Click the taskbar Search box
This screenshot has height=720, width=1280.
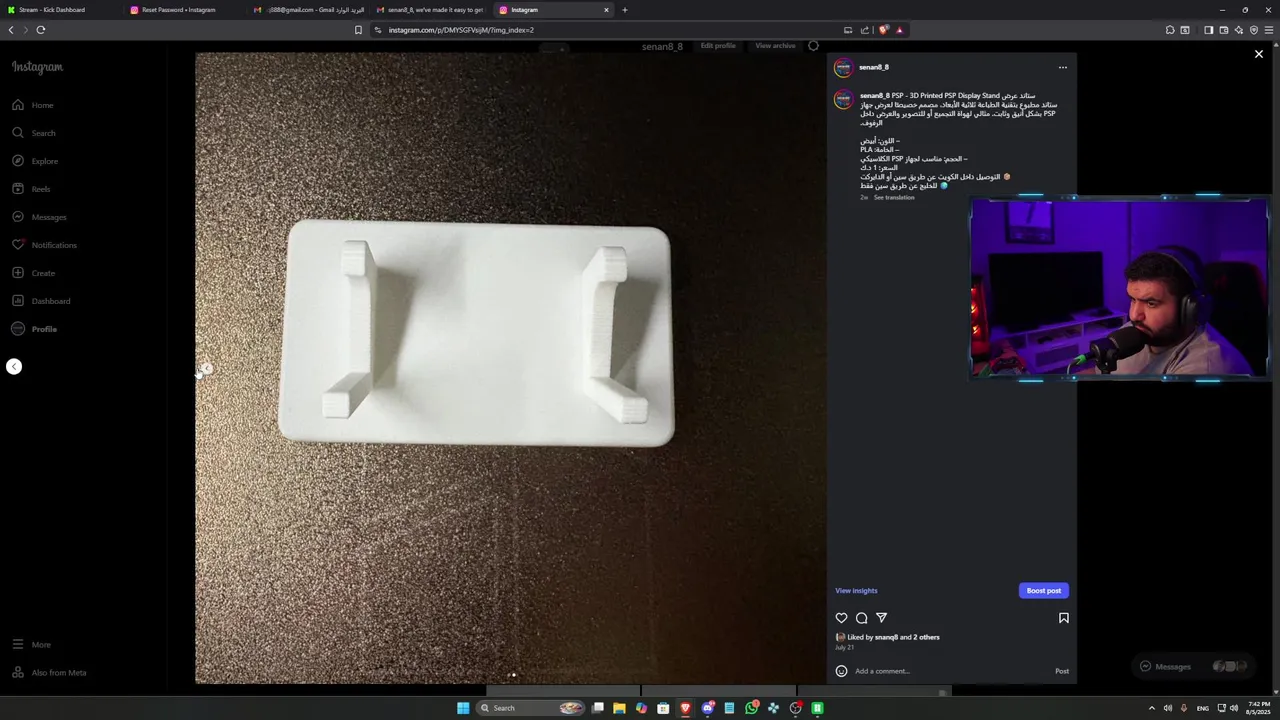click(531, 708)
